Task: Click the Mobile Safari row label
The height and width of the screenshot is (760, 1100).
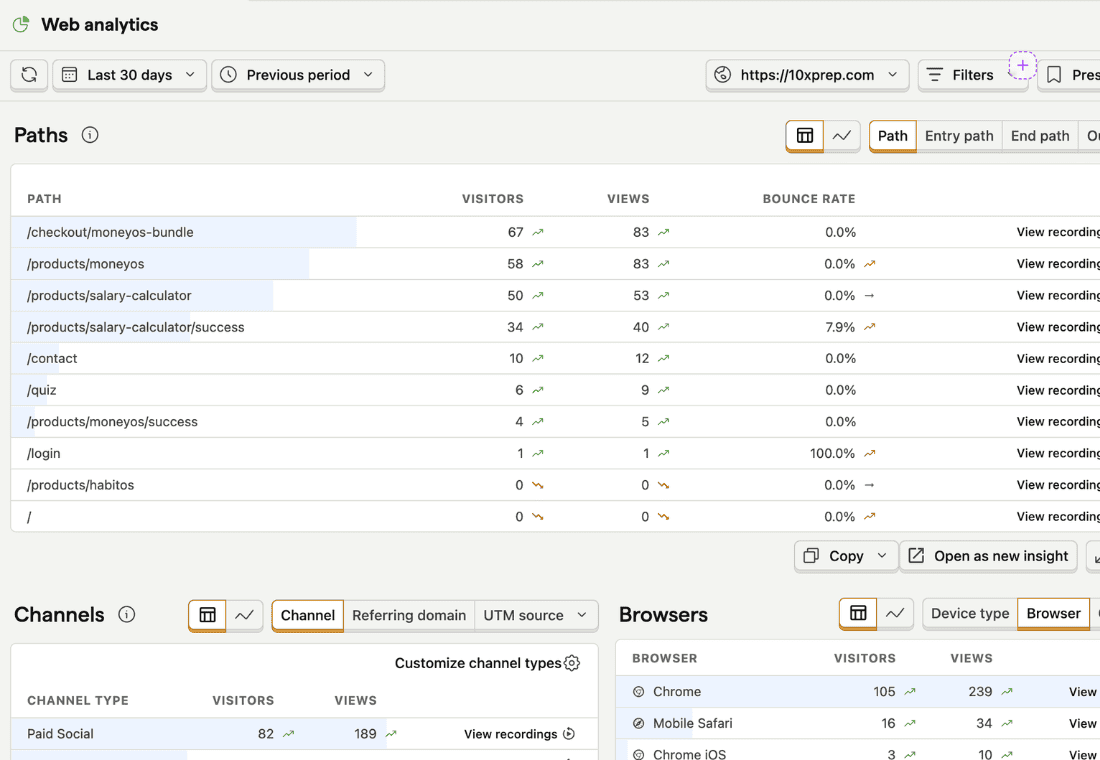Action: 692,724
